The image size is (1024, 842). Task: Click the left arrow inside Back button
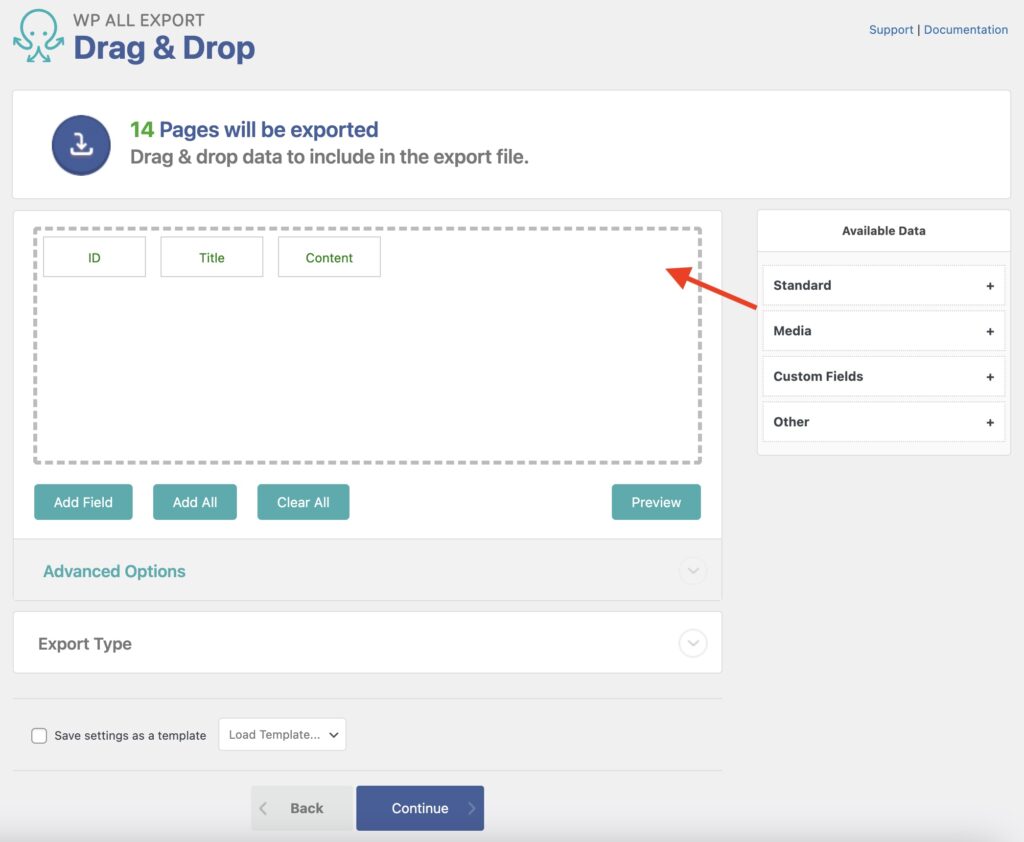pos(263,808)
